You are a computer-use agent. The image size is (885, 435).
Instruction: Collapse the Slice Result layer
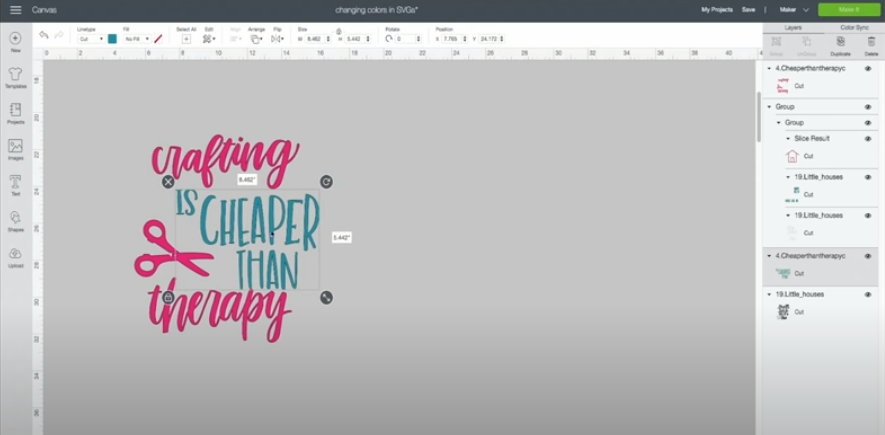tap(788, 139)
